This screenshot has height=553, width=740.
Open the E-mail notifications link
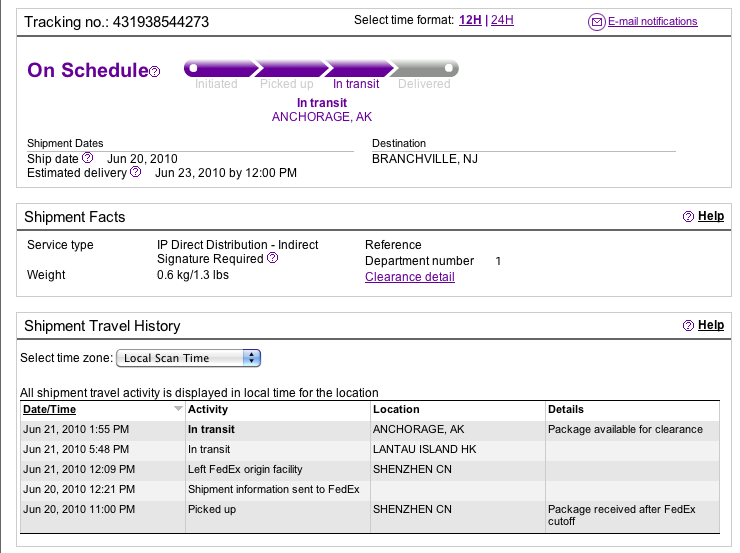click(x=652, y=21)
